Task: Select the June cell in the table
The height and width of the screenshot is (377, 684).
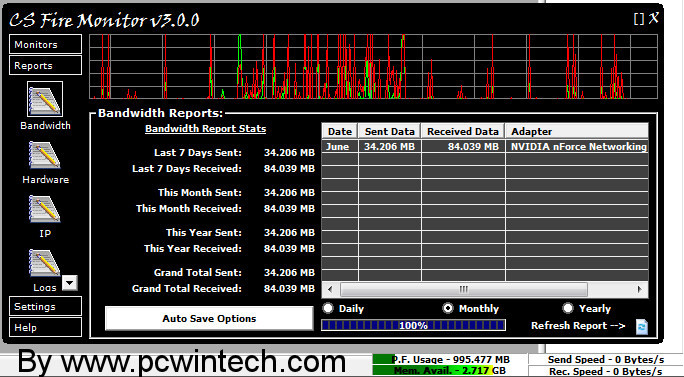Action: 340,147
